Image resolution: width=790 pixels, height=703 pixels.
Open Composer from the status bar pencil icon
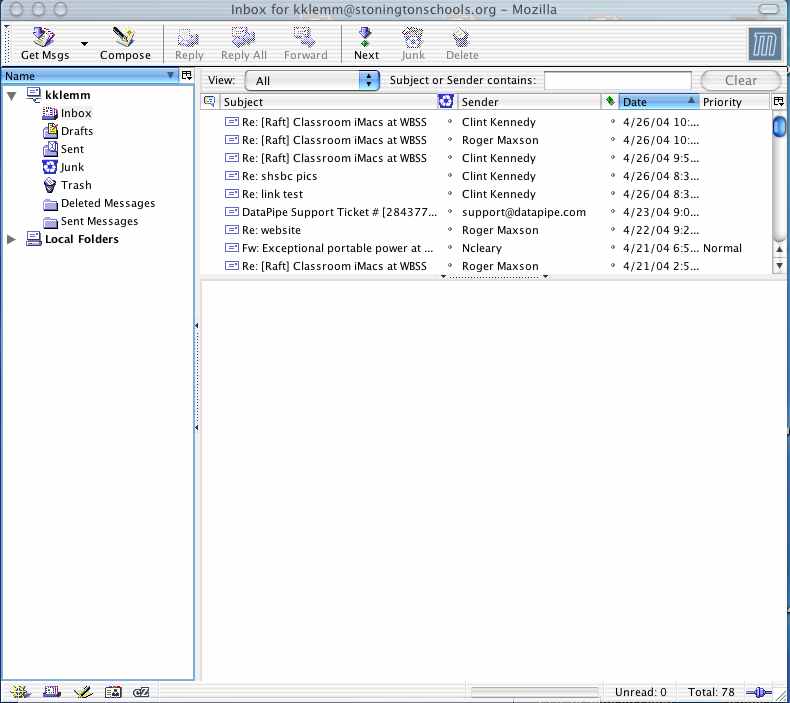(x=82, y=692)
